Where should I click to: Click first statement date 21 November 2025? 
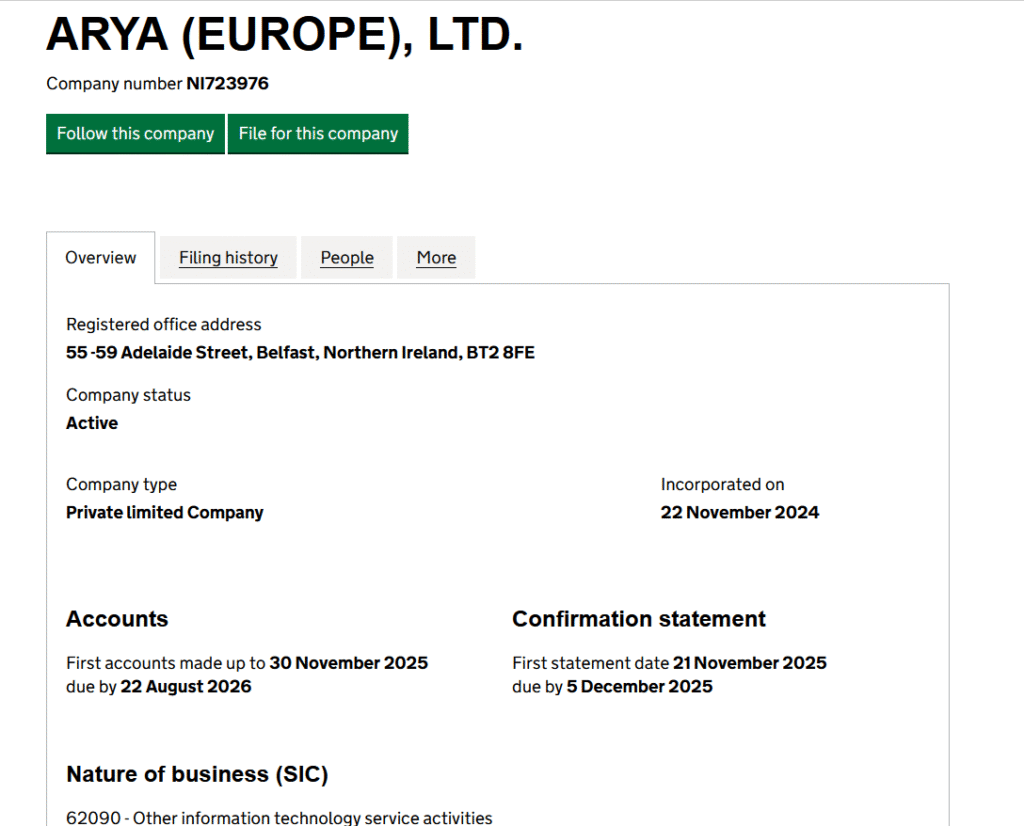point(749,663)
